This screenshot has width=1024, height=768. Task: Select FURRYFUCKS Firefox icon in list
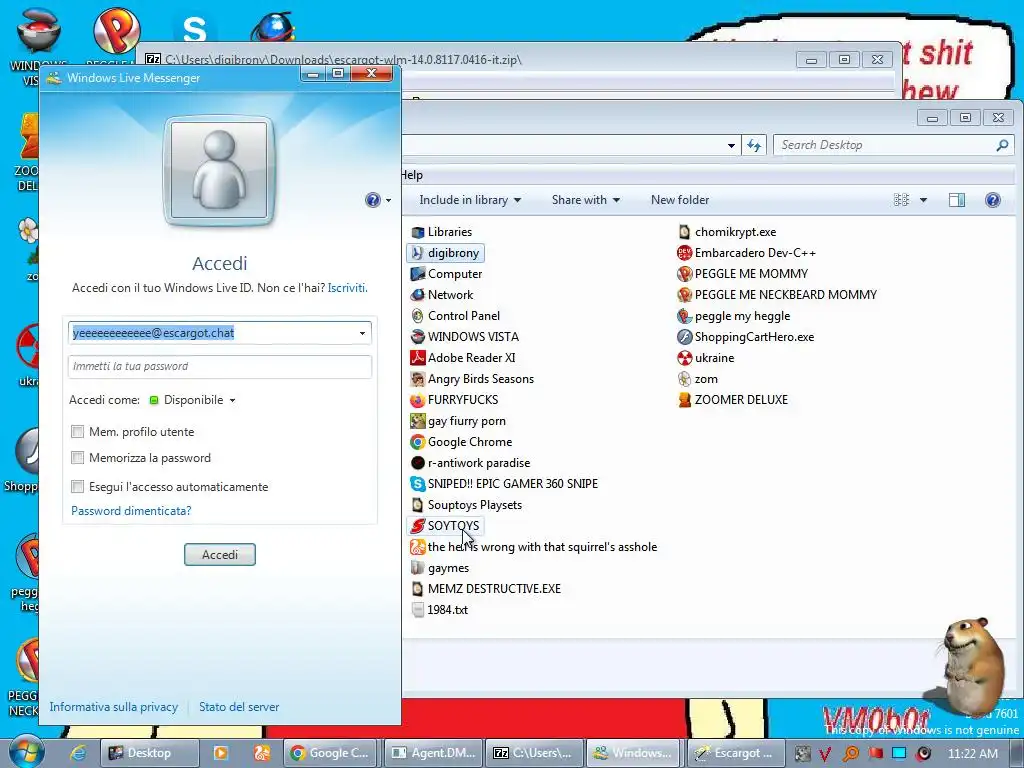tap(418, 400)
